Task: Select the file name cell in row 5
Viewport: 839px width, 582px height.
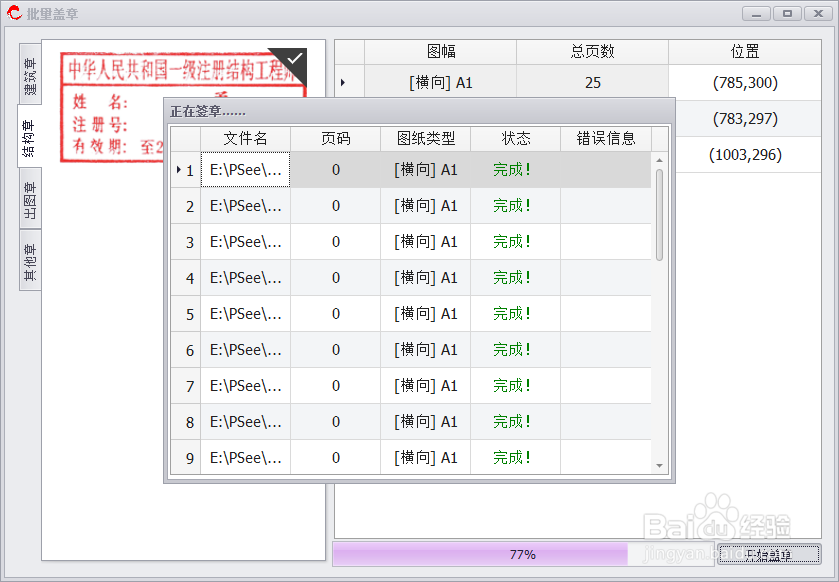Action: click(x=246, y=314)
